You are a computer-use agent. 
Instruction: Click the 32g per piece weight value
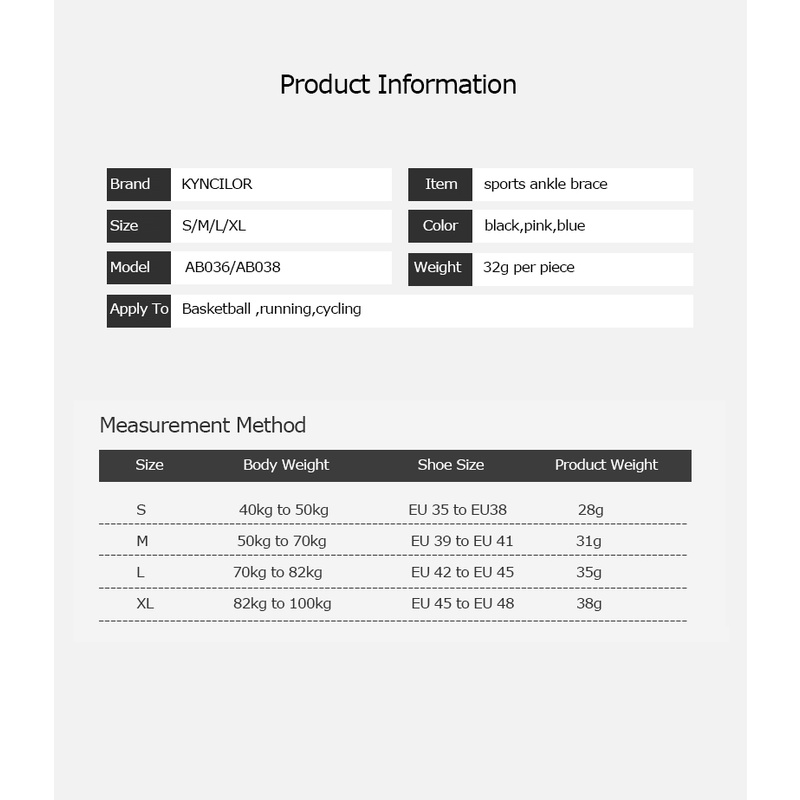528,268
